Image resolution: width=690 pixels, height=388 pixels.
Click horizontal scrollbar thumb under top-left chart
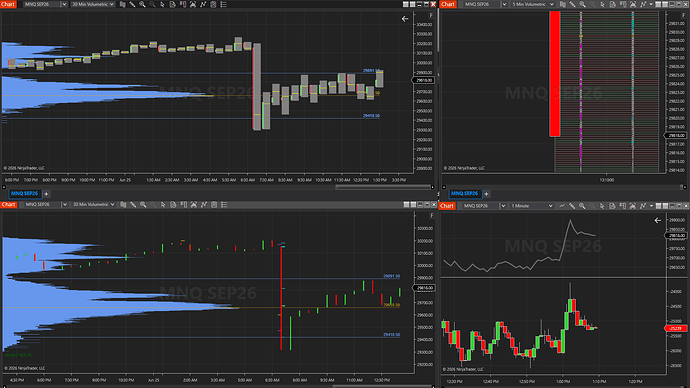click(x=383, y=187)
